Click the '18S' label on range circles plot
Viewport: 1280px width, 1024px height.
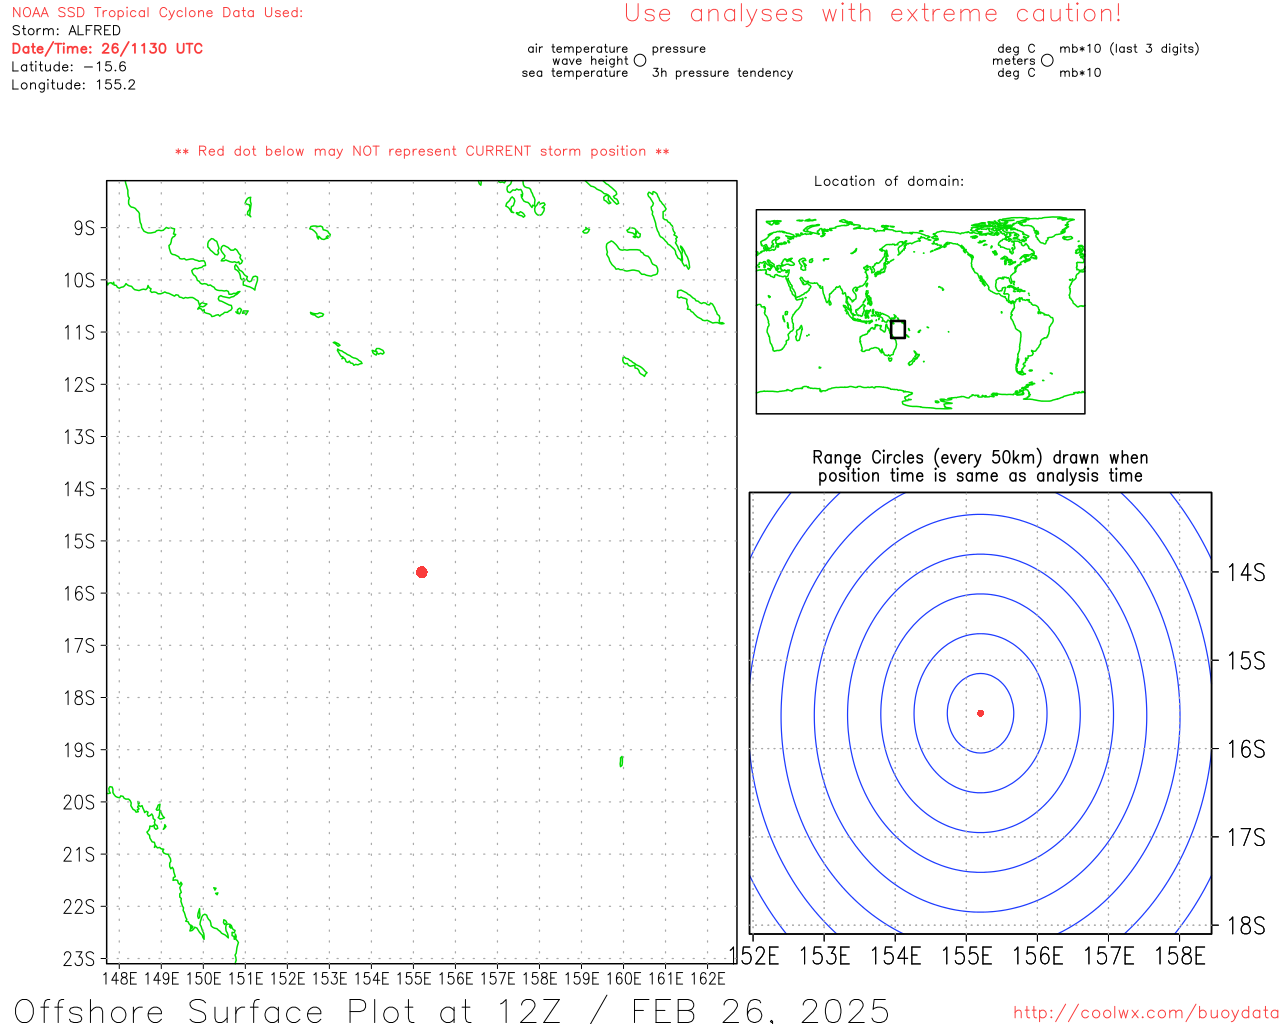[x=1246, y=926]
